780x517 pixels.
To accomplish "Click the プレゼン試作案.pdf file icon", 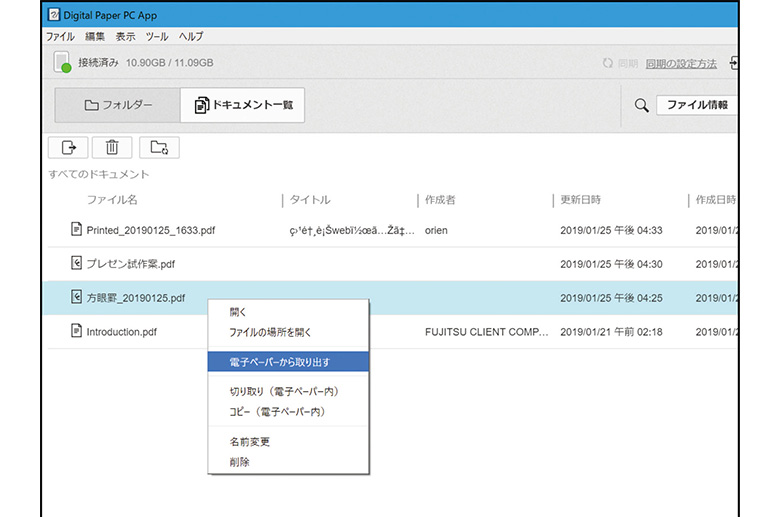I will pyautogui.click(x=76, y=264).
